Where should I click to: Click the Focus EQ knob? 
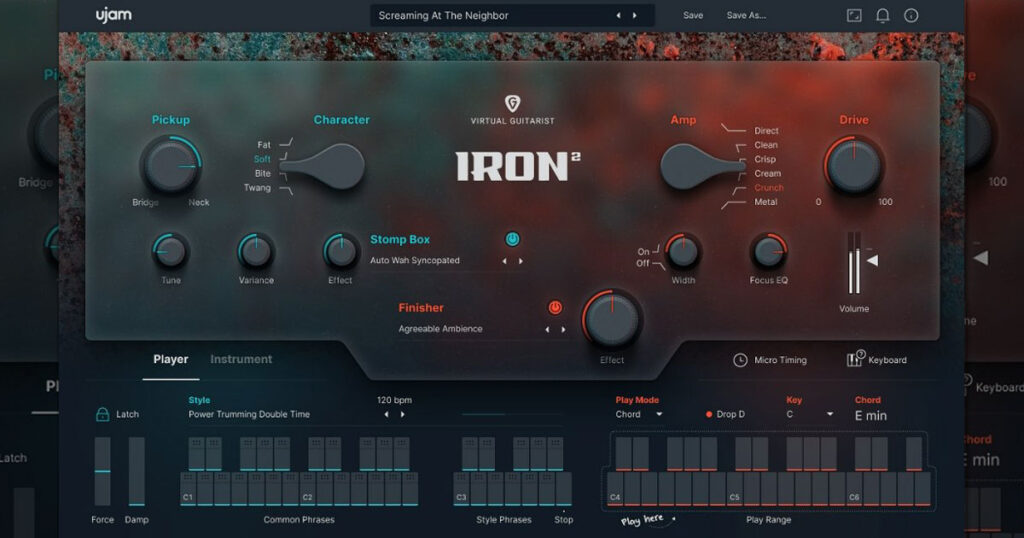769,251
